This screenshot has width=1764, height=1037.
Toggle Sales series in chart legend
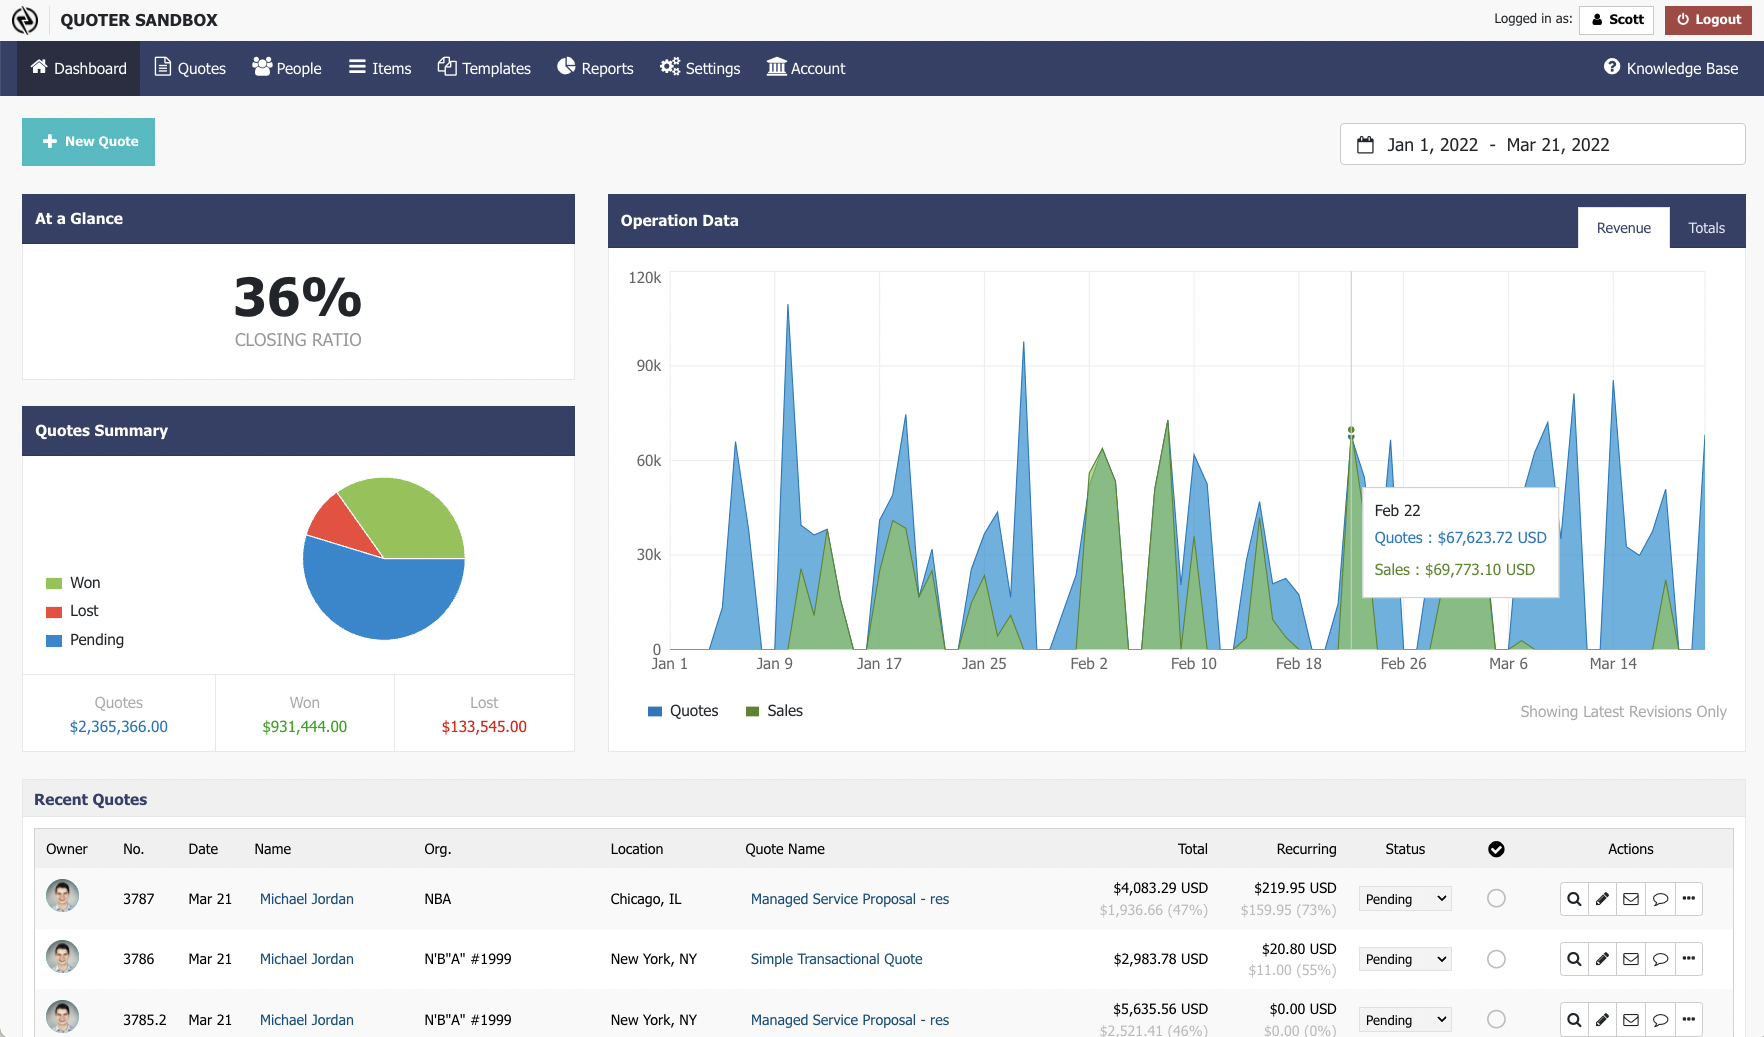pyautogui.click(x=775, y=711)
